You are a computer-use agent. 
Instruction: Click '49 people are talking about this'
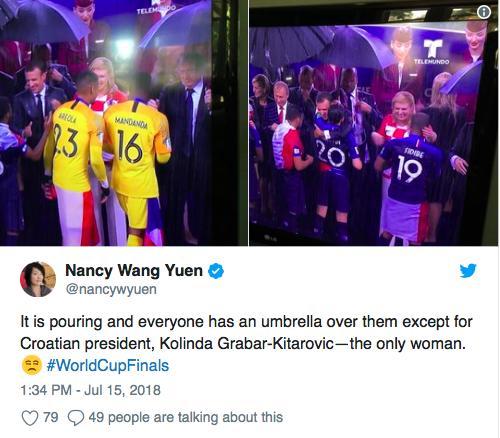pos(186,417)
